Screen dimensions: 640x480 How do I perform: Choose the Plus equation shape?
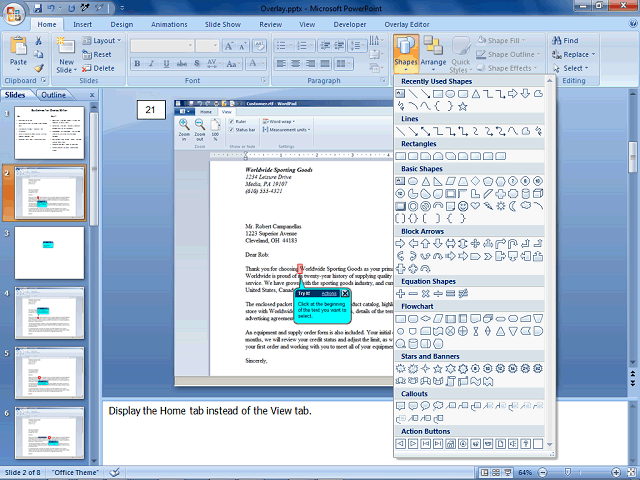tap(400, 293)
